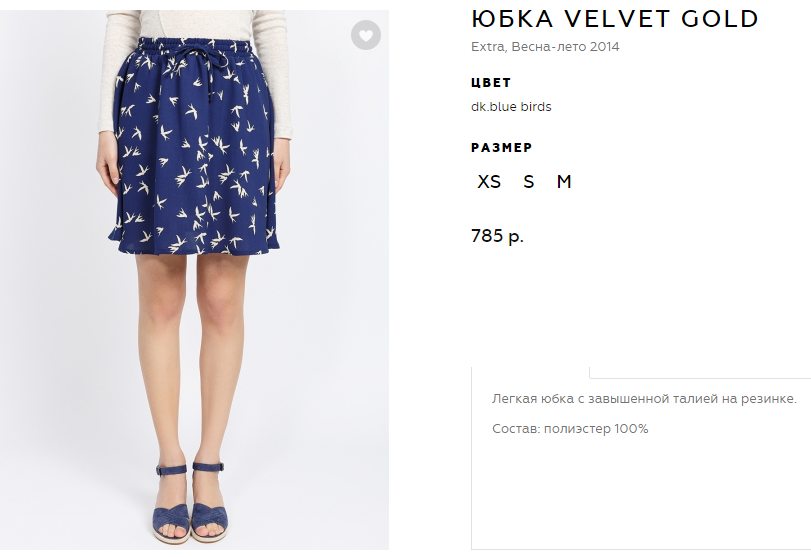
Task: Click the skirt description text Легкая юбка
Action: [644, 399]
